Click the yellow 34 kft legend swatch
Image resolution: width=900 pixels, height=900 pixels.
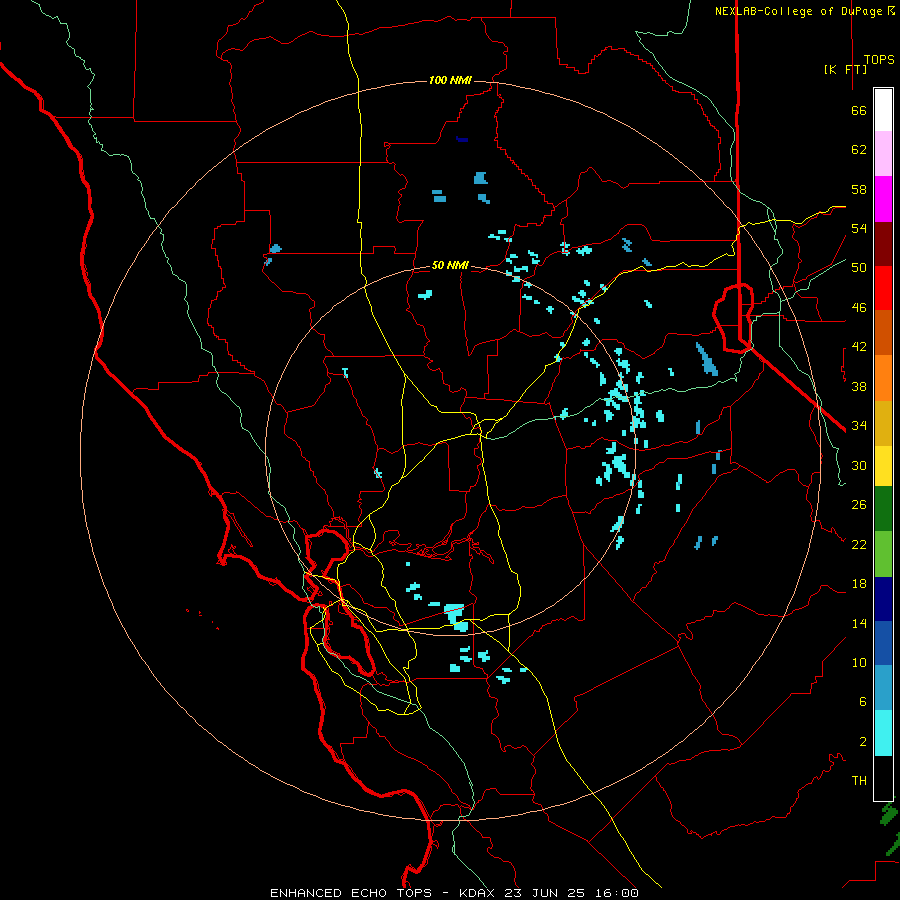coord(883,466)
